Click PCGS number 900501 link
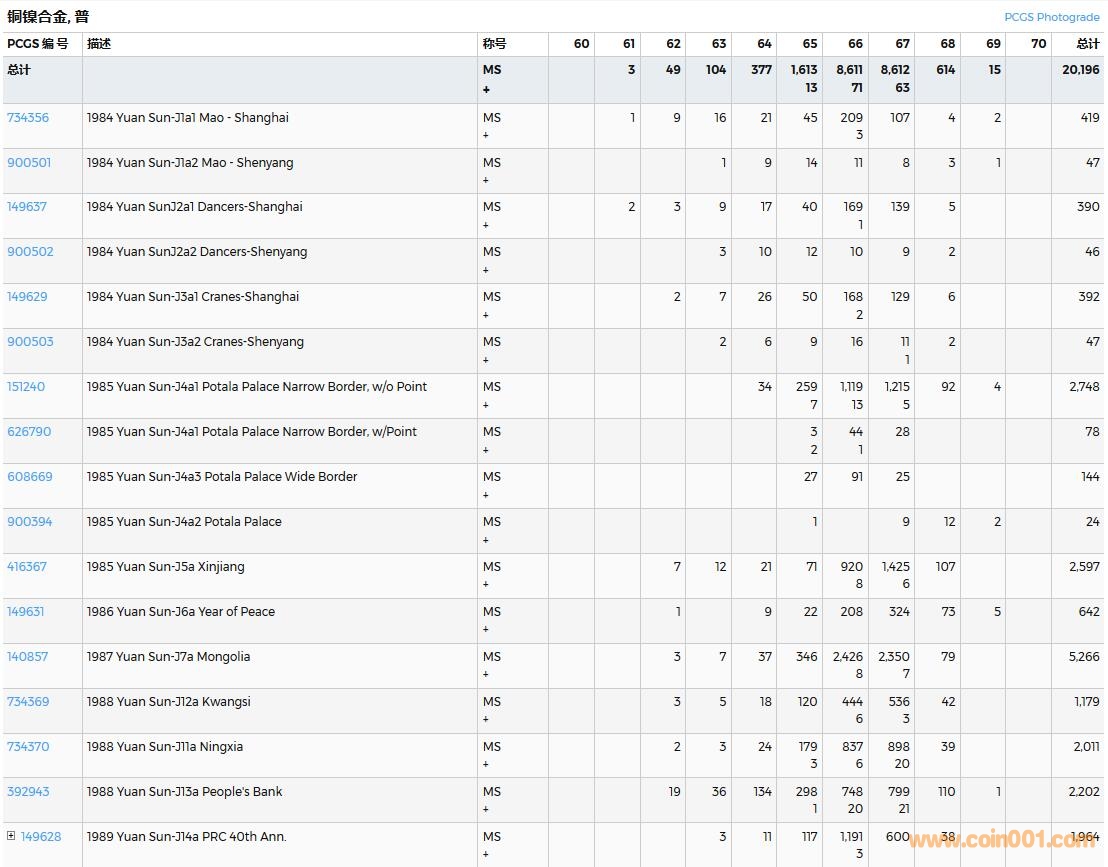Viewport: 1108px width, 867px height. point(29,163)
